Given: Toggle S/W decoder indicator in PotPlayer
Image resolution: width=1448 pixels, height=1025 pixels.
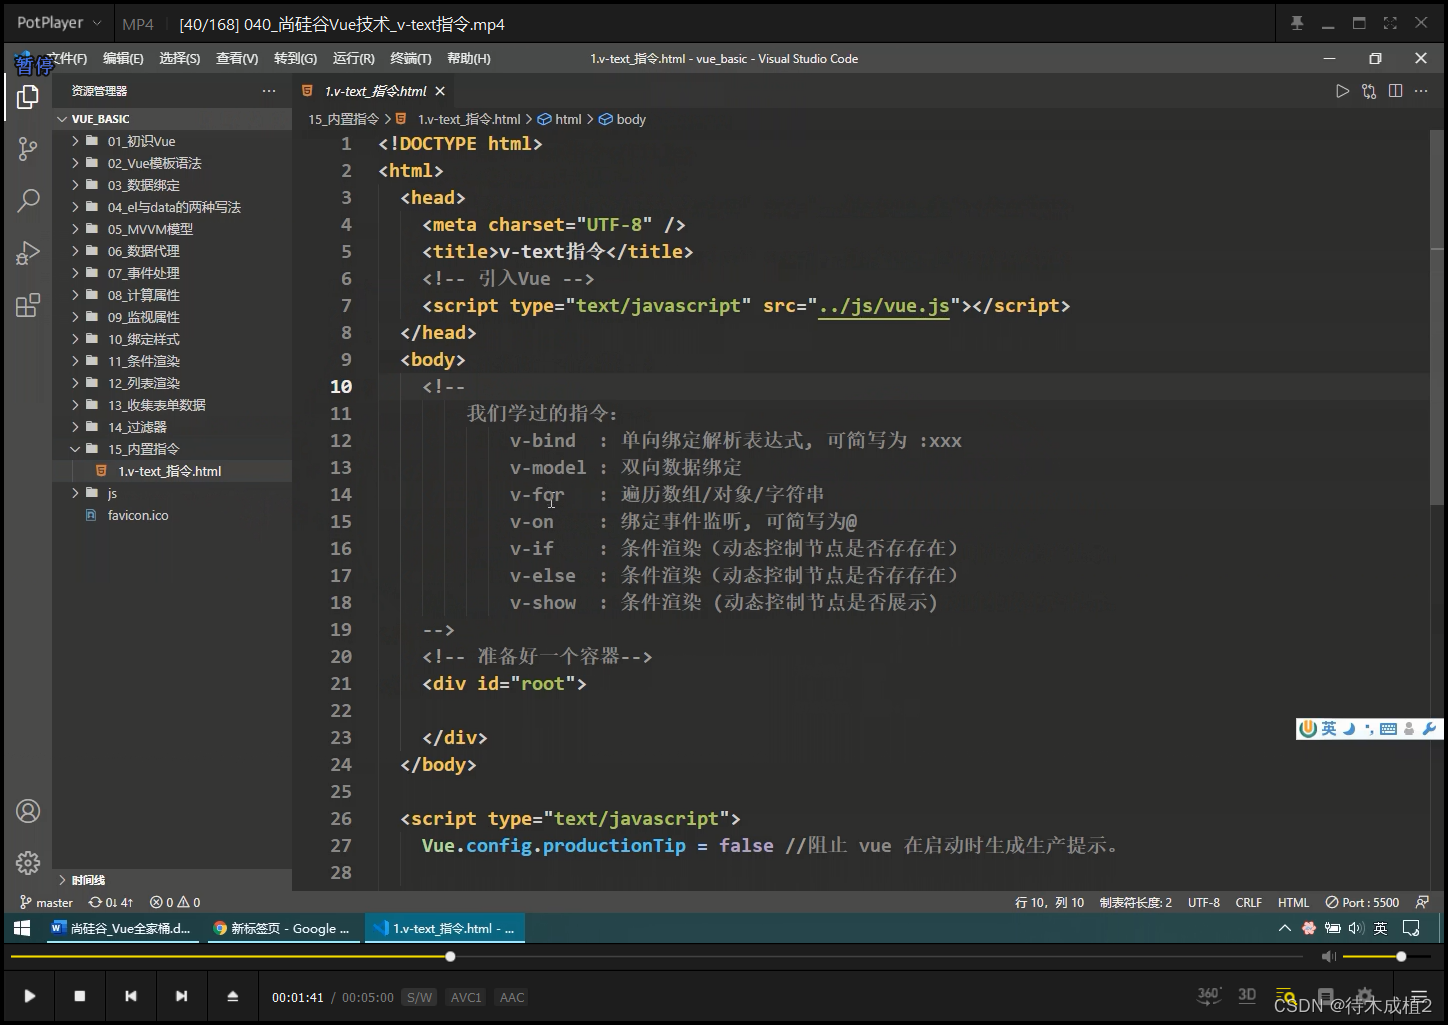Looking at the screenshot, I should click(x=420, y=997).
